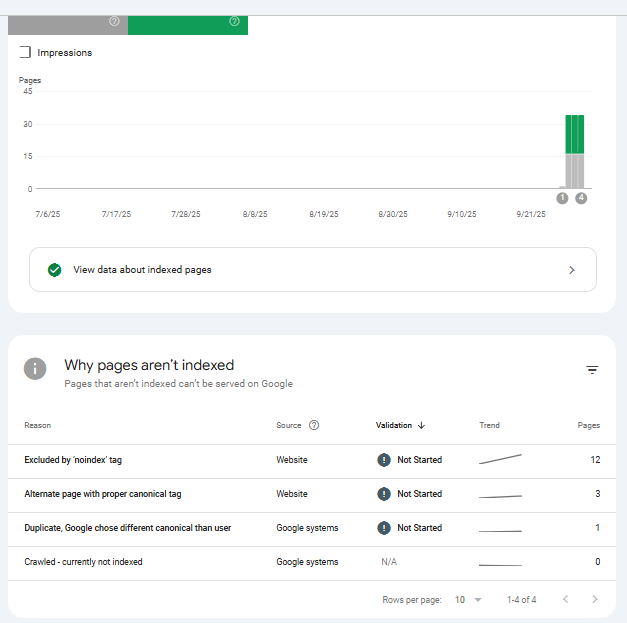
Task: Click the green indexed pages bar in chart
Action: tap(575, 134)
